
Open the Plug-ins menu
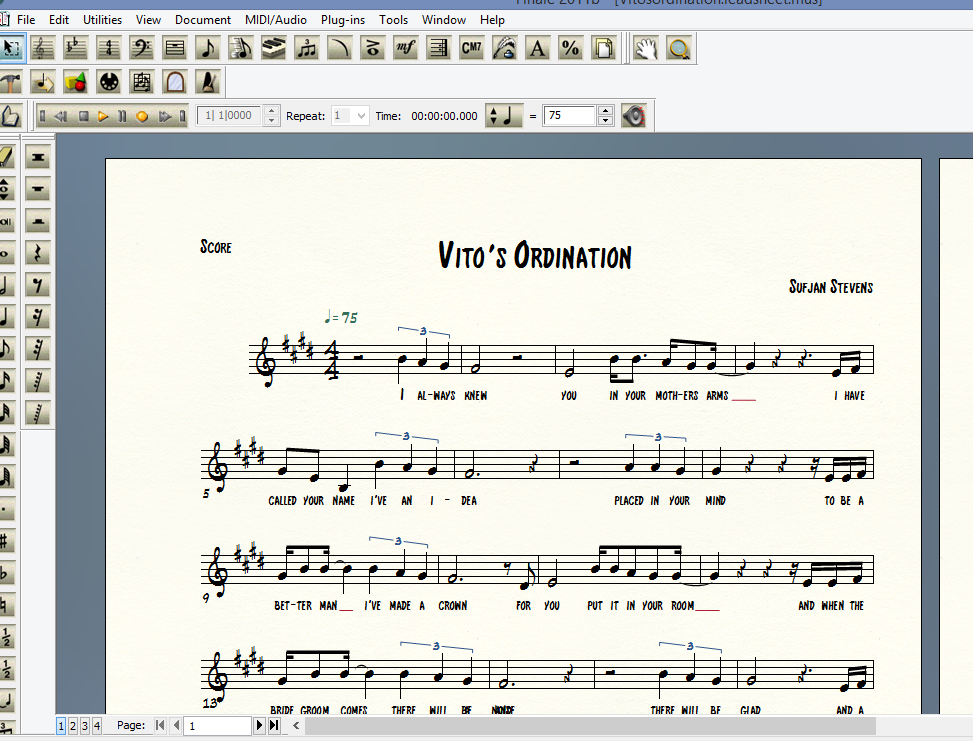pyautogui.click(x=342, y=19)
